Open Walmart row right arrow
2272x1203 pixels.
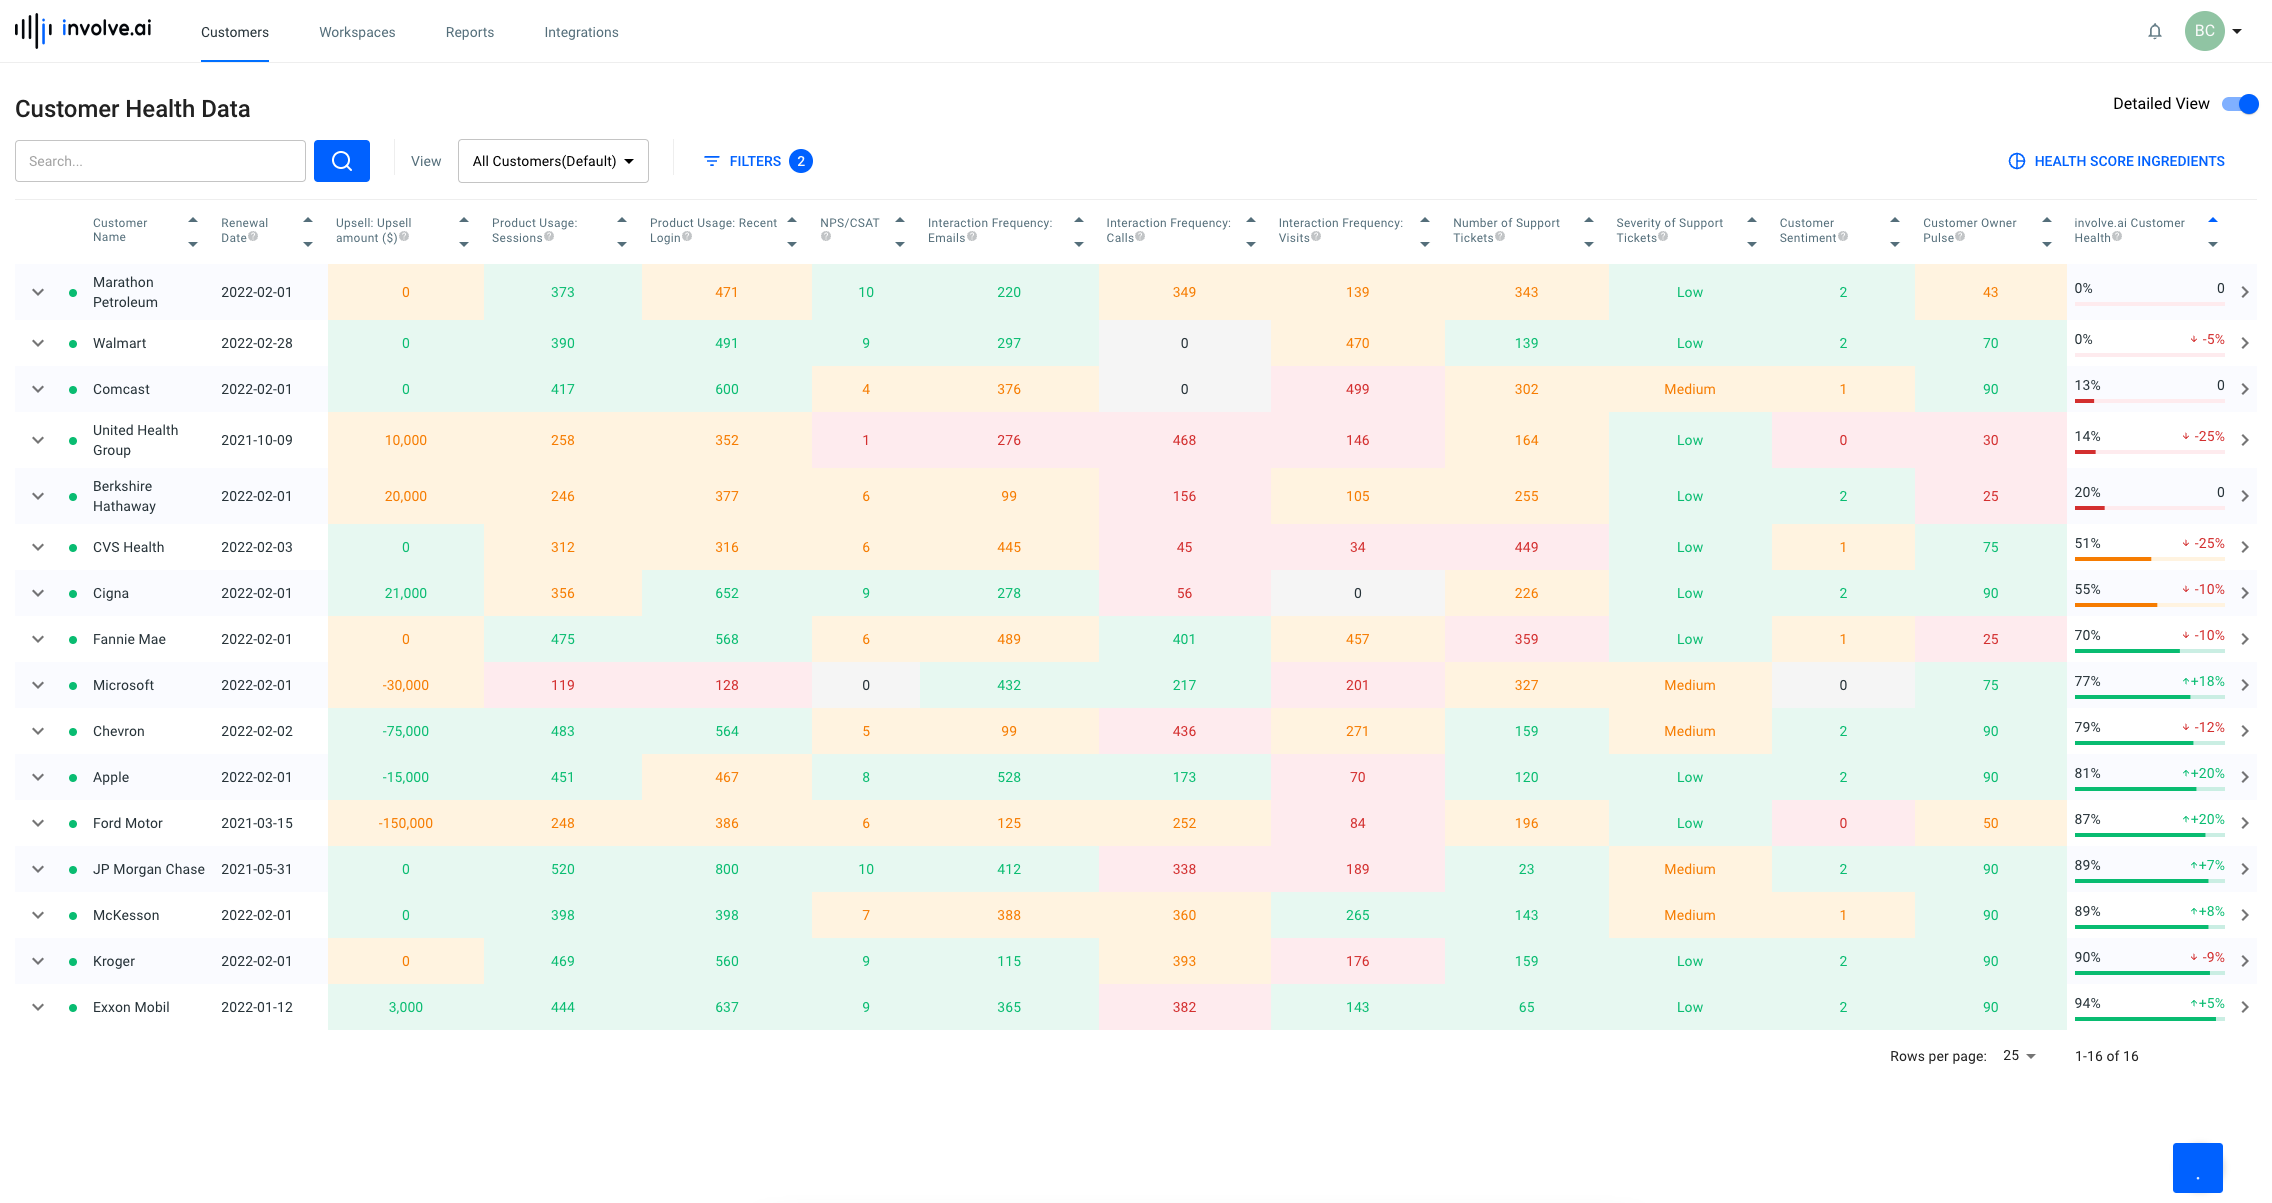(x=2245, y=343)
